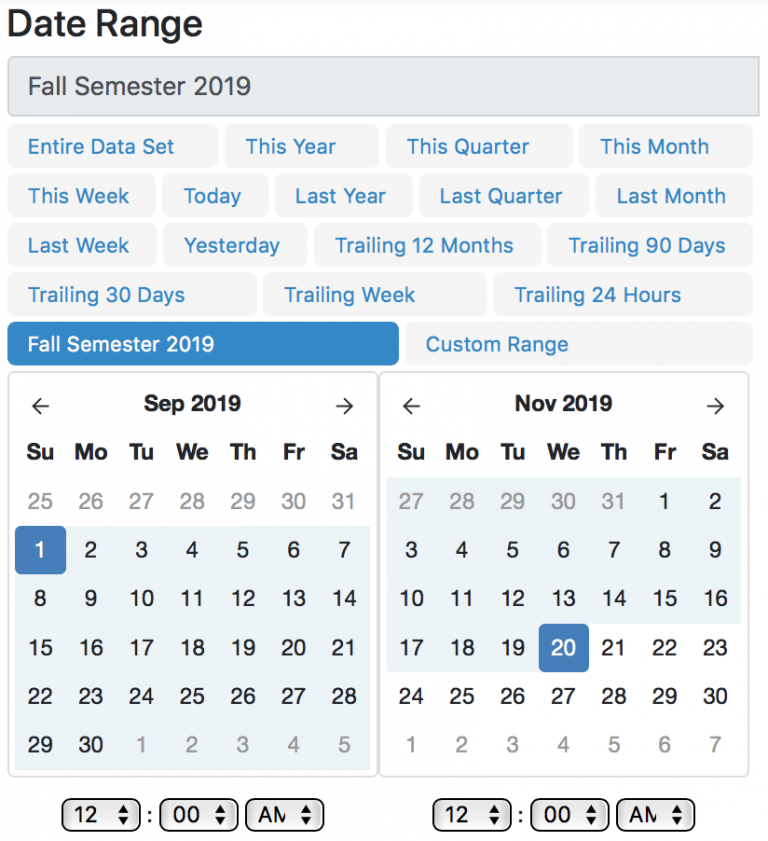The image size is (768, 841).
Task: Apply the Last Week preset
Action: coord(79,245)
